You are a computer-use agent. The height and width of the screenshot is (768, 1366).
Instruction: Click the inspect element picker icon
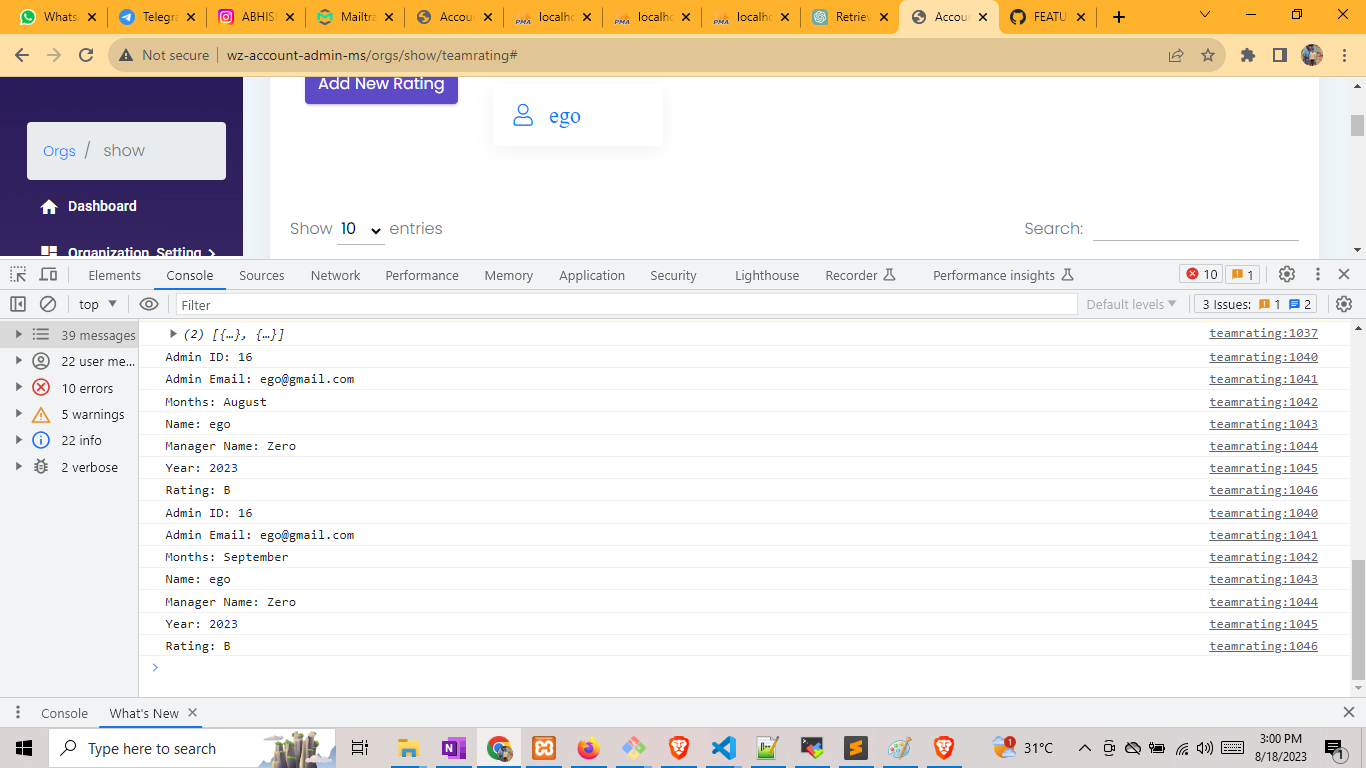[x=18, y=275]
